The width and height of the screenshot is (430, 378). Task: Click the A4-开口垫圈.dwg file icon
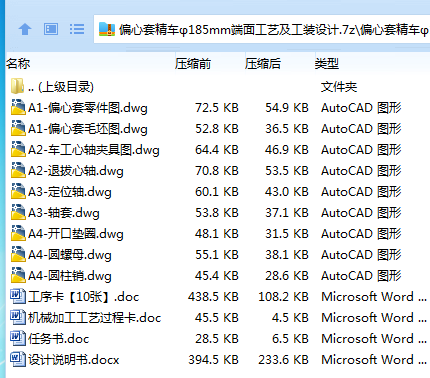18,233
